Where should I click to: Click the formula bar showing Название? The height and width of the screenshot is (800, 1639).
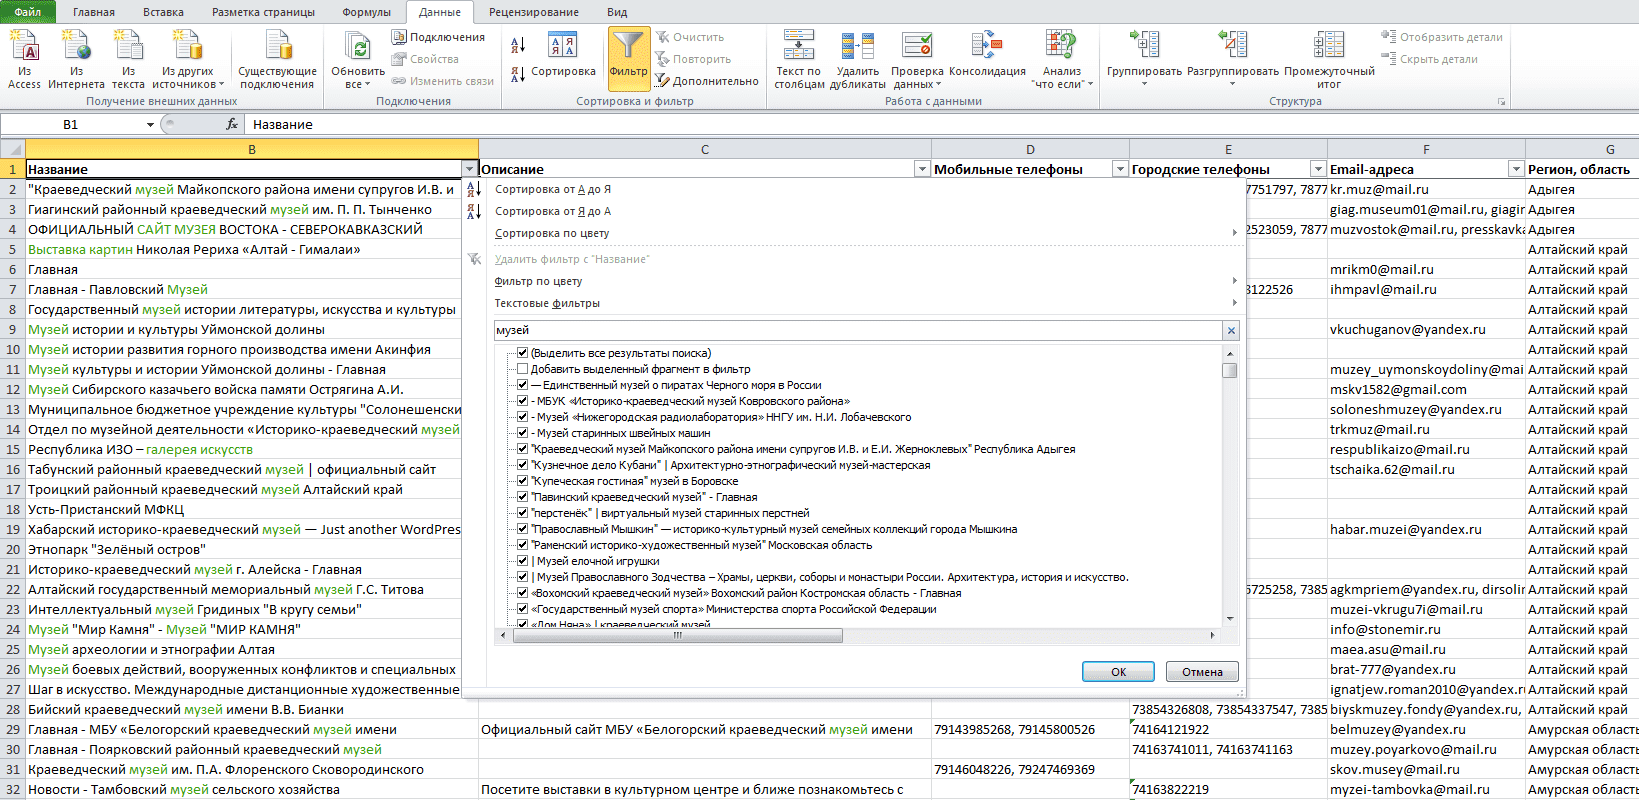pyautogui.click(x=940, y=124)
